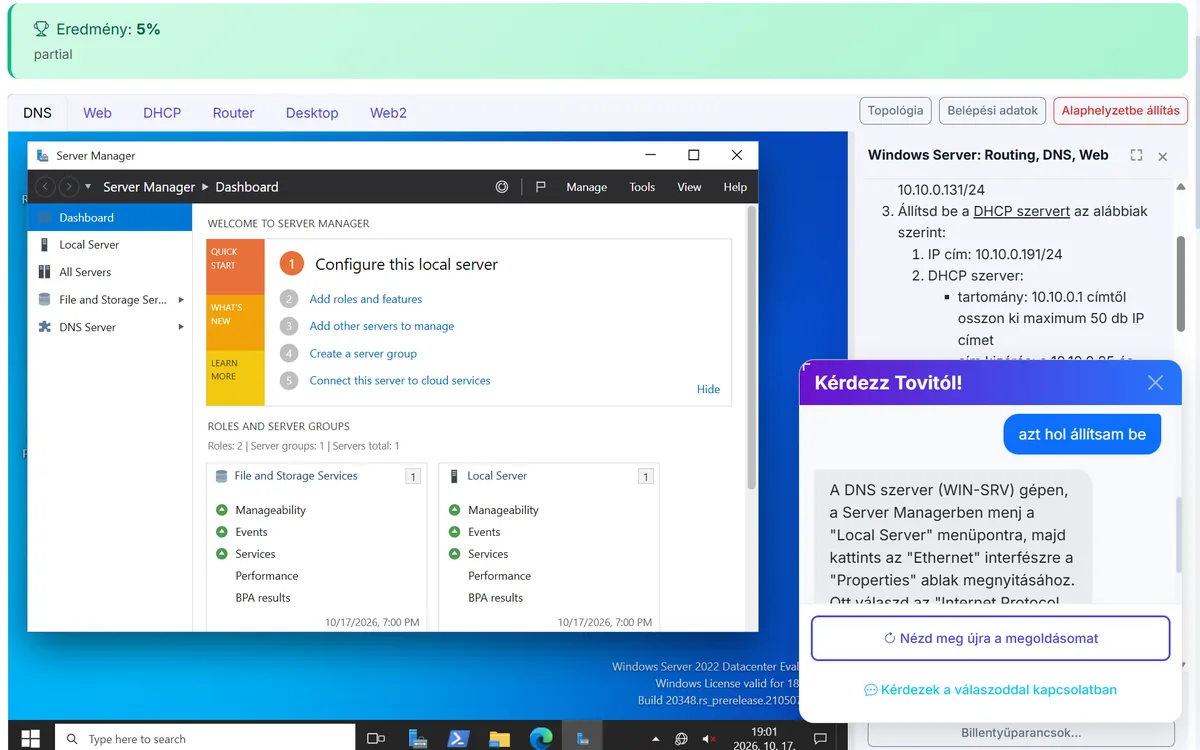The height and width of the screenshot is (750, 1200).
Task: Expand the DNS Server sidebar arrow
Action: tap(181, 327)
